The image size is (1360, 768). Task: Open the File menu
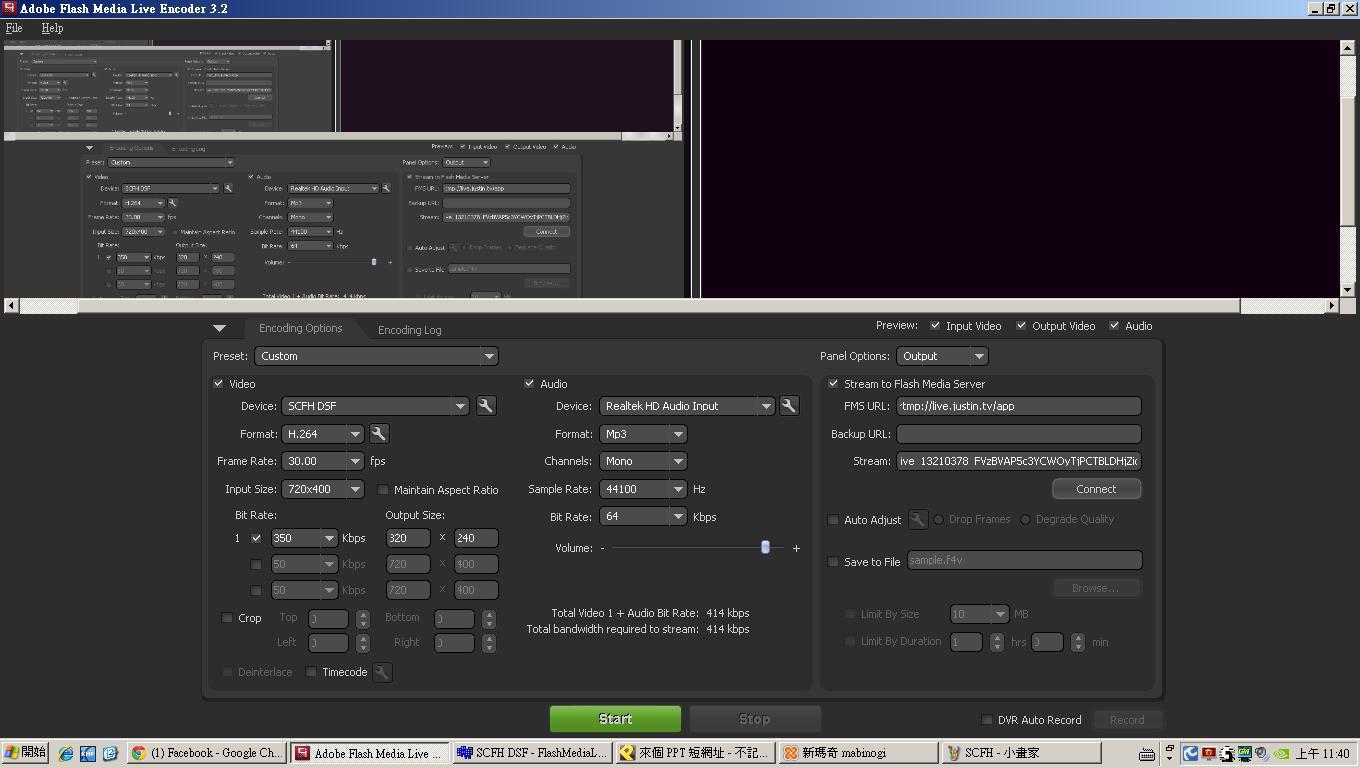click(x=14, y=28)
